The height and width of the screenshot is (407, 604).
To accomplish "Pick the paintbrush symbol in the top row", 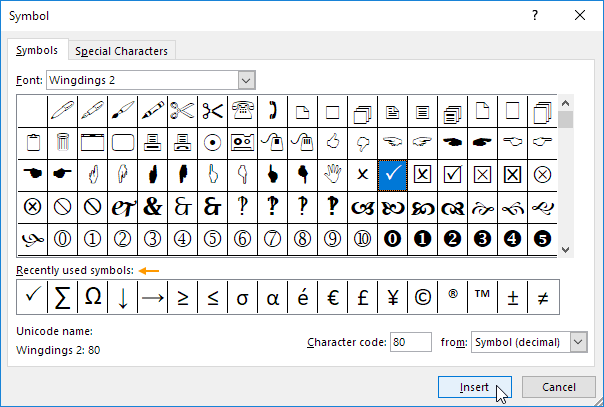I will click(x=123, y=110).
